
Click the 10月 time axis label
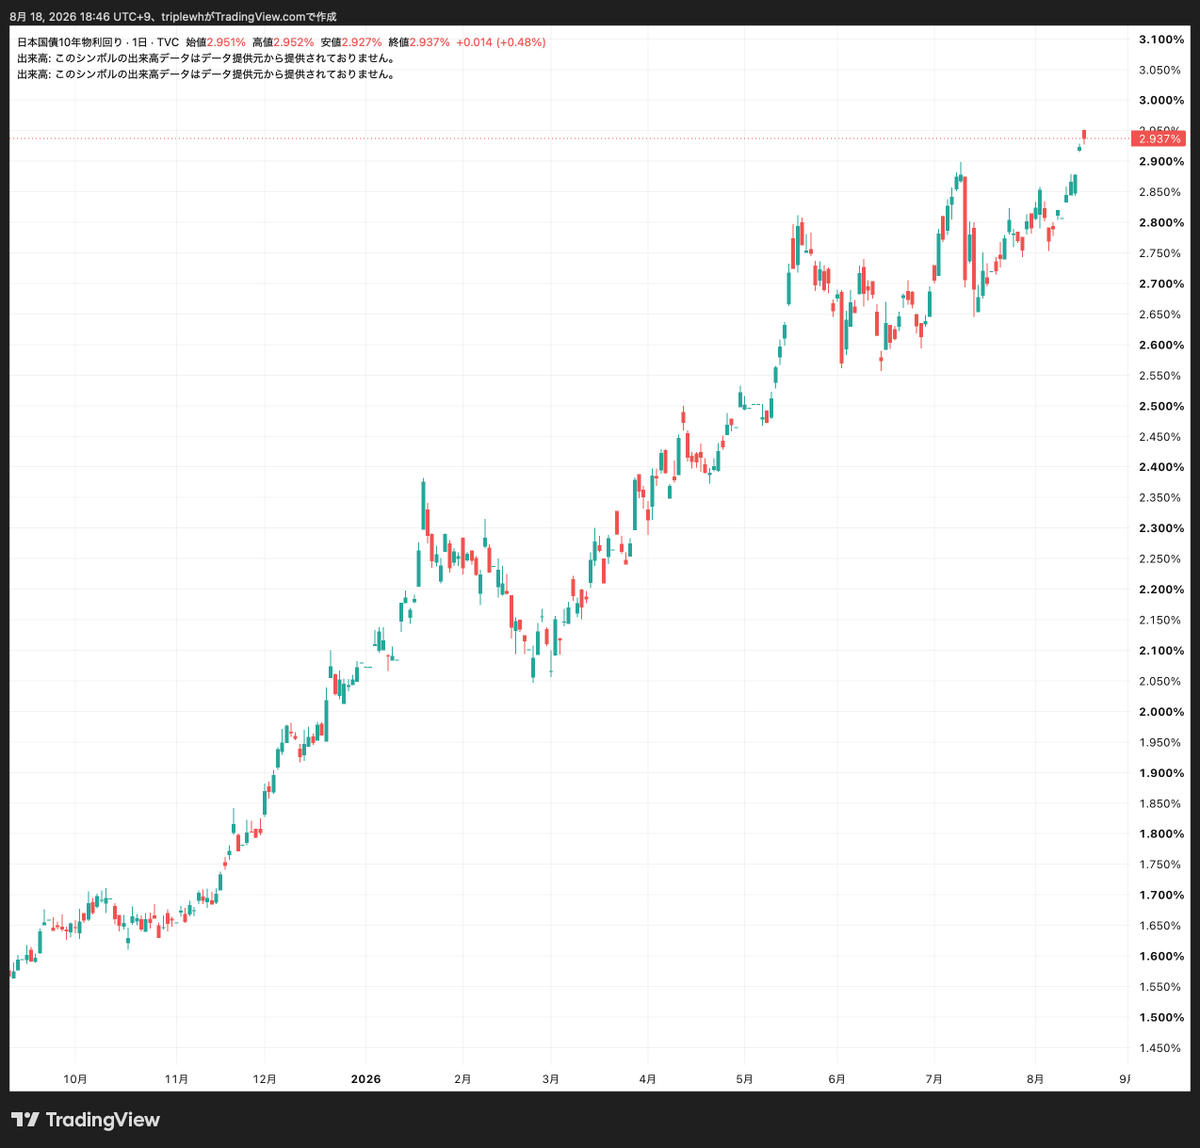pos(75,1079)
